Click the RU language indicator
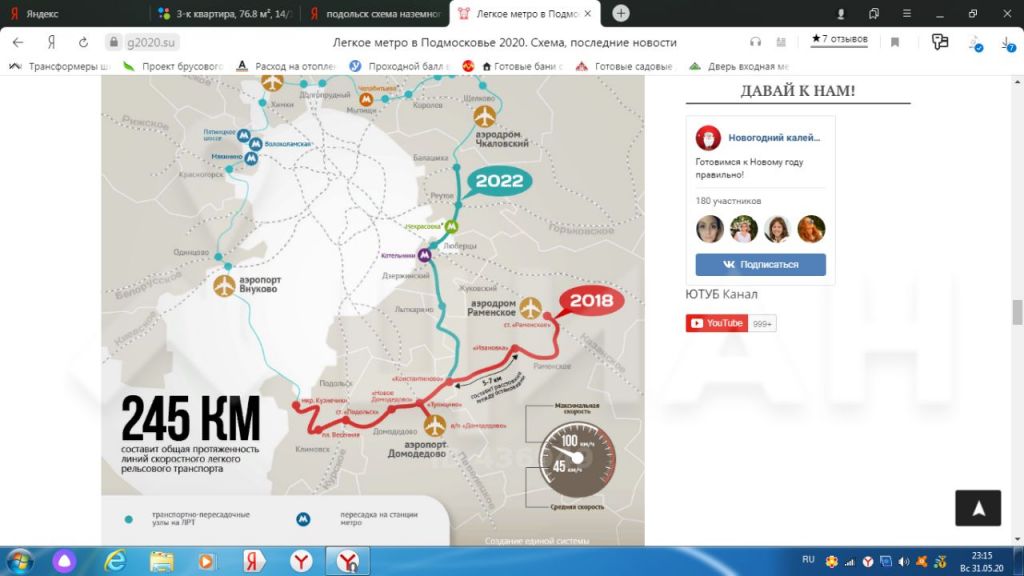 tap(808, 560)
